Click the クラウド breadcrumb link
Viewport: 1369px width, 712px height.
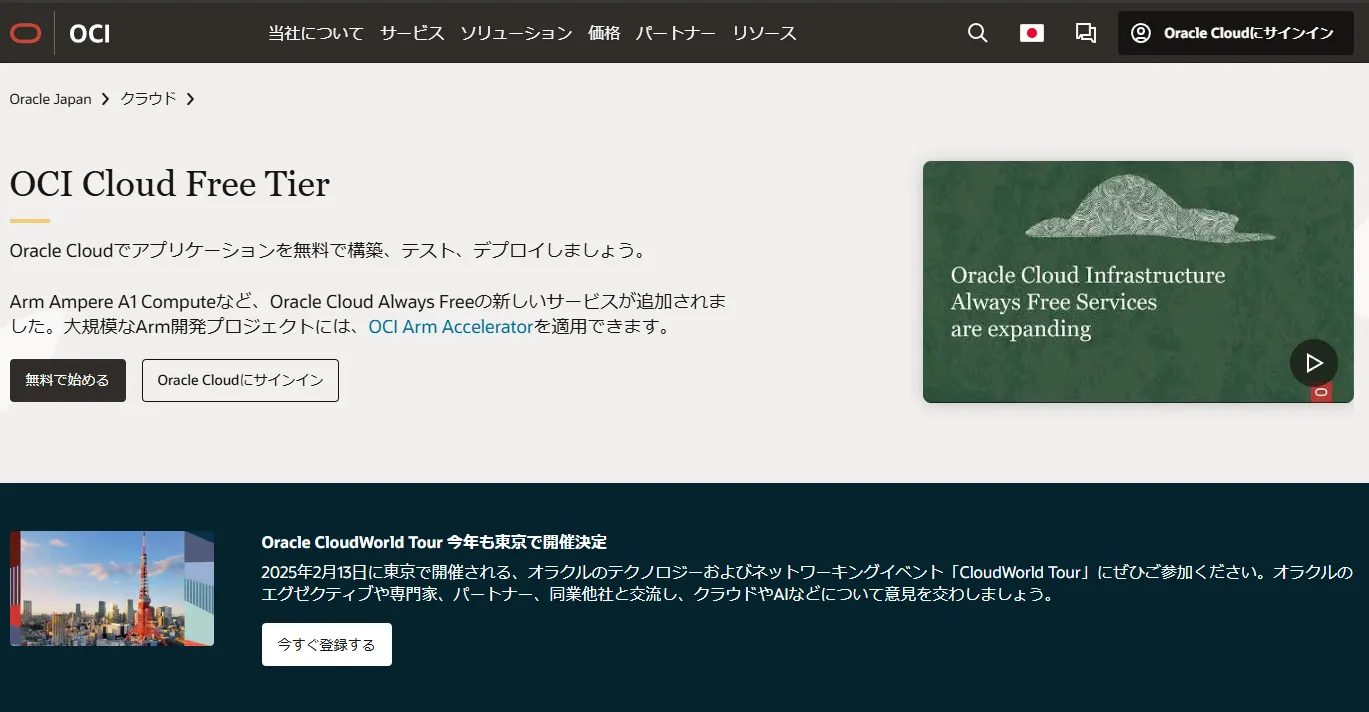tap(148, 99)
